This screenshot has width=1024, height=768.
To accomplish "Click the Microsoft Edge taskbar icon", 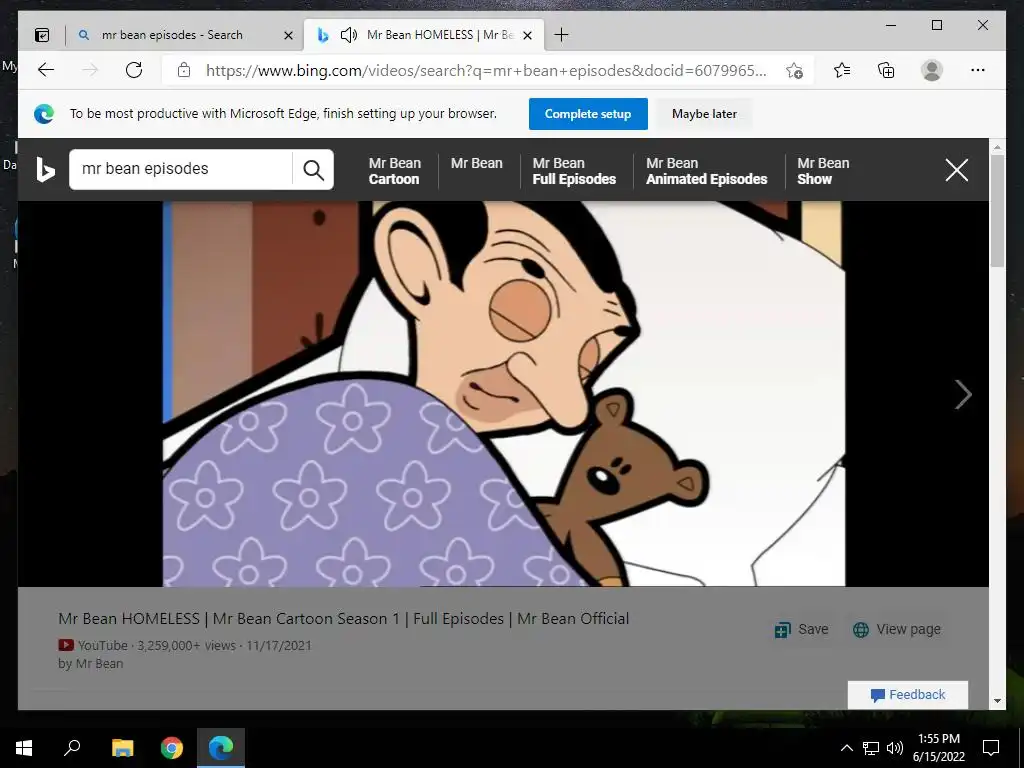I will 221,748.
